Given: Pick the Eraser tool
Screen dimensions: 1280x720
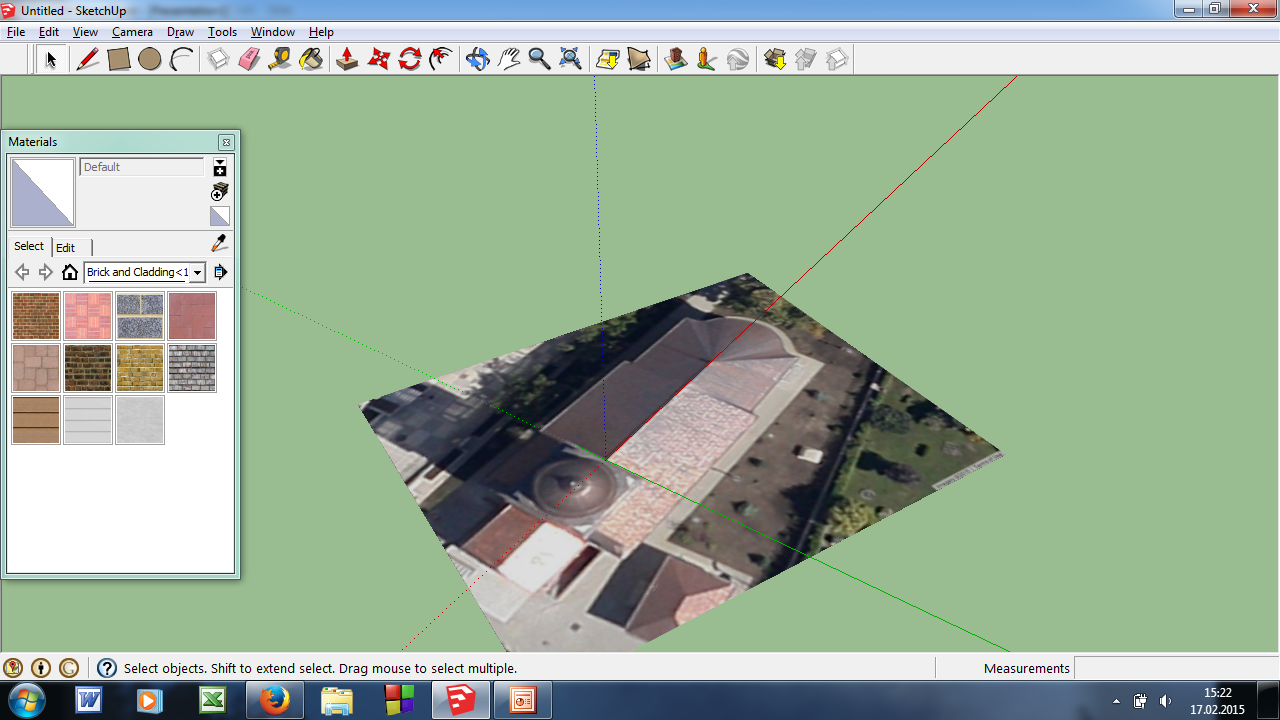Looking at the screenshot, I should (249, 60).
